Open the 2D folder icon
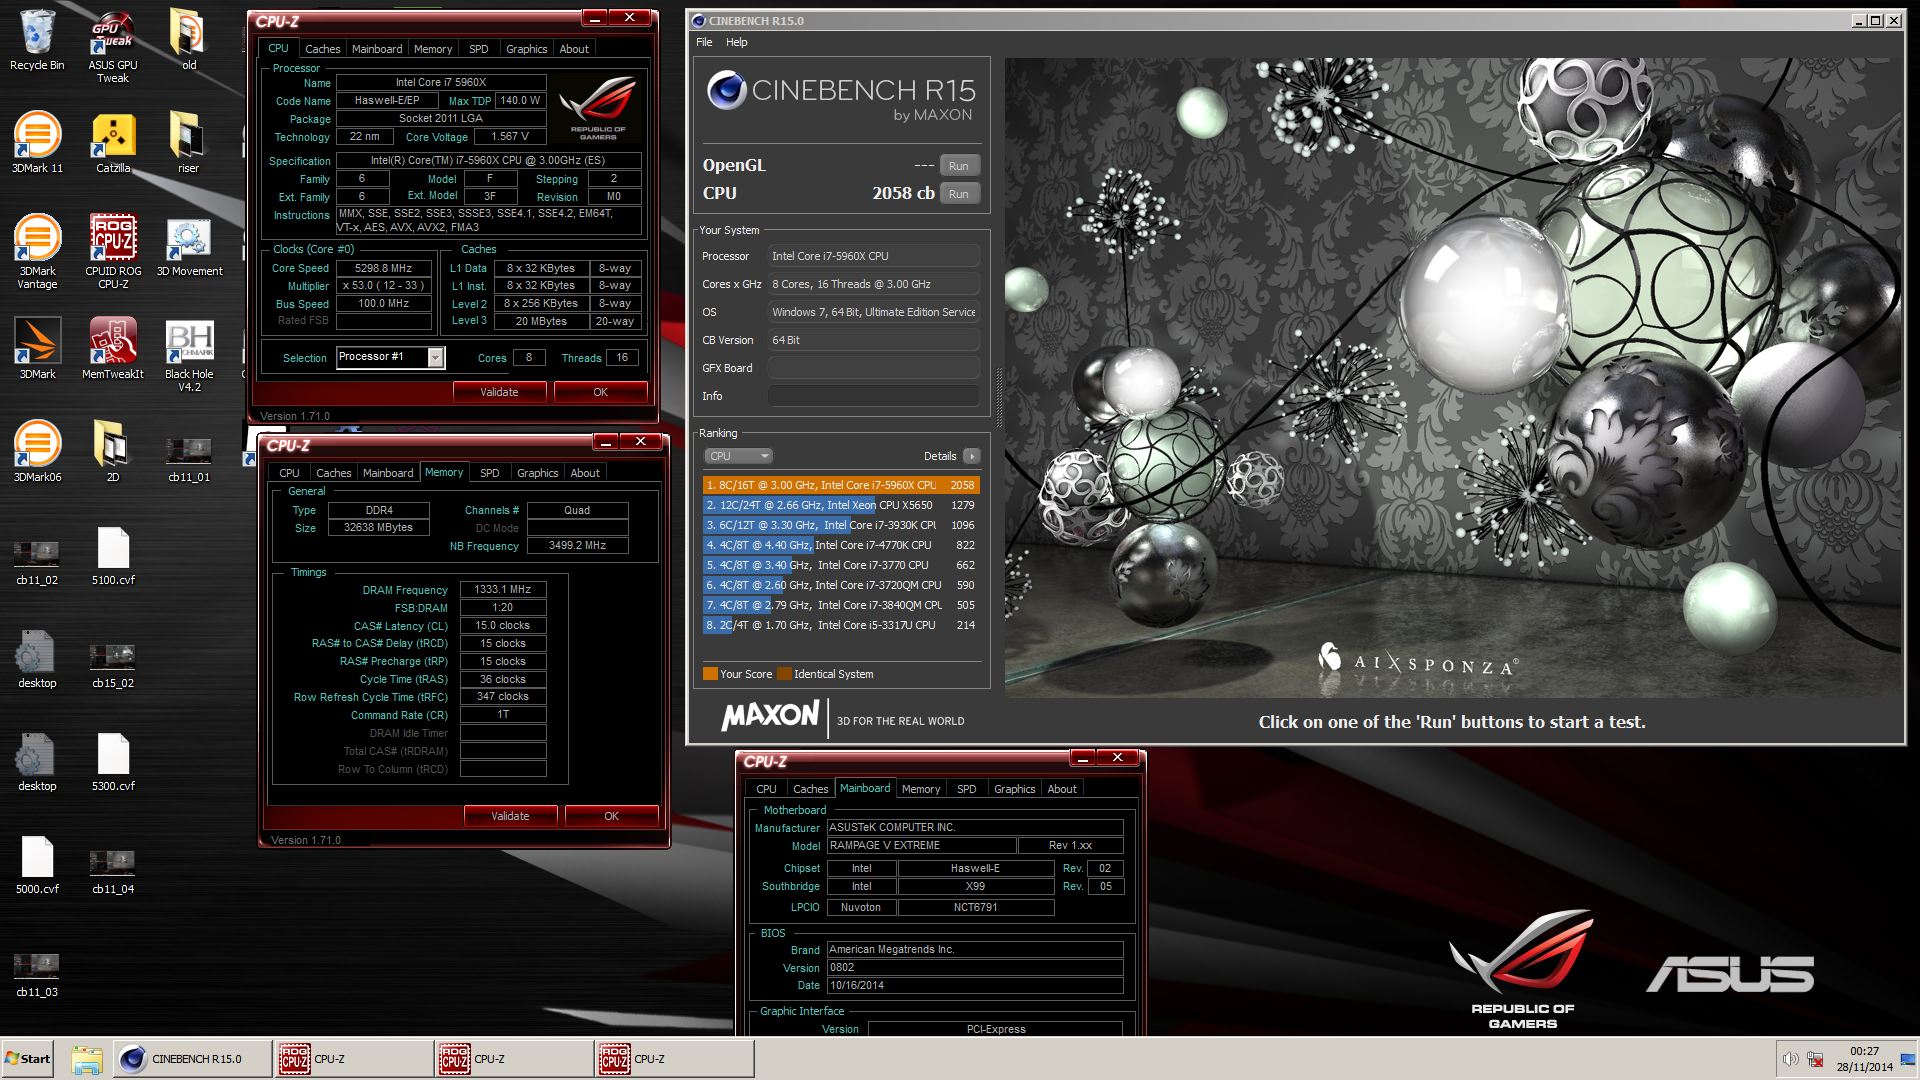Screen dimensions: 1920x1080 [x=113, y=452]
